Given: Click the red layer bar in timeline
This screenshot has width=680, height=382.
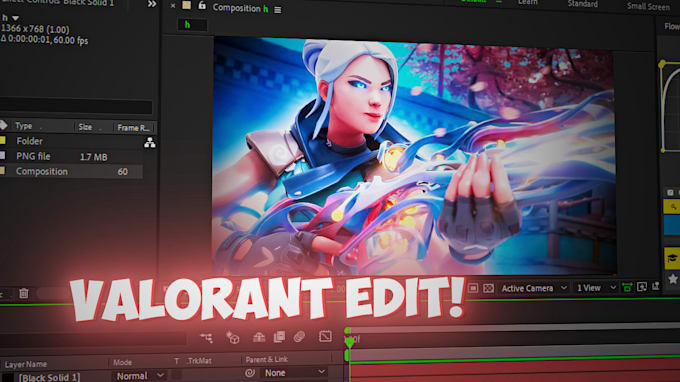Looking at the screenshot, I should (x=515, y=372).
